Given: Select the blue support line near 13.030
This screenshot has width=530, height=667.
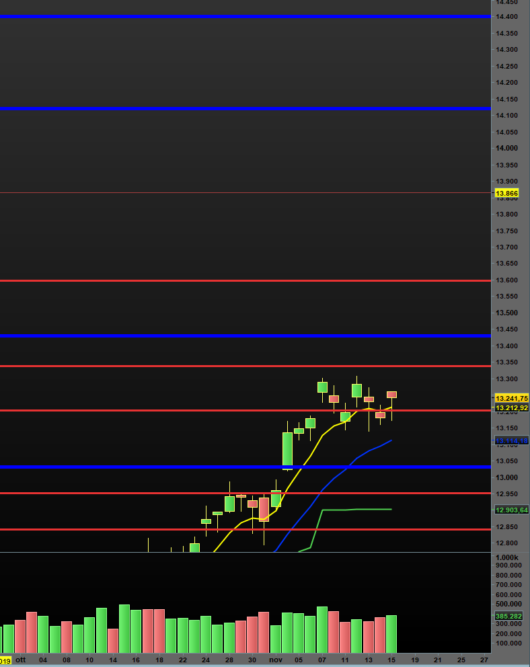Looking at the screenshot, I should click(x=245, y=467).
